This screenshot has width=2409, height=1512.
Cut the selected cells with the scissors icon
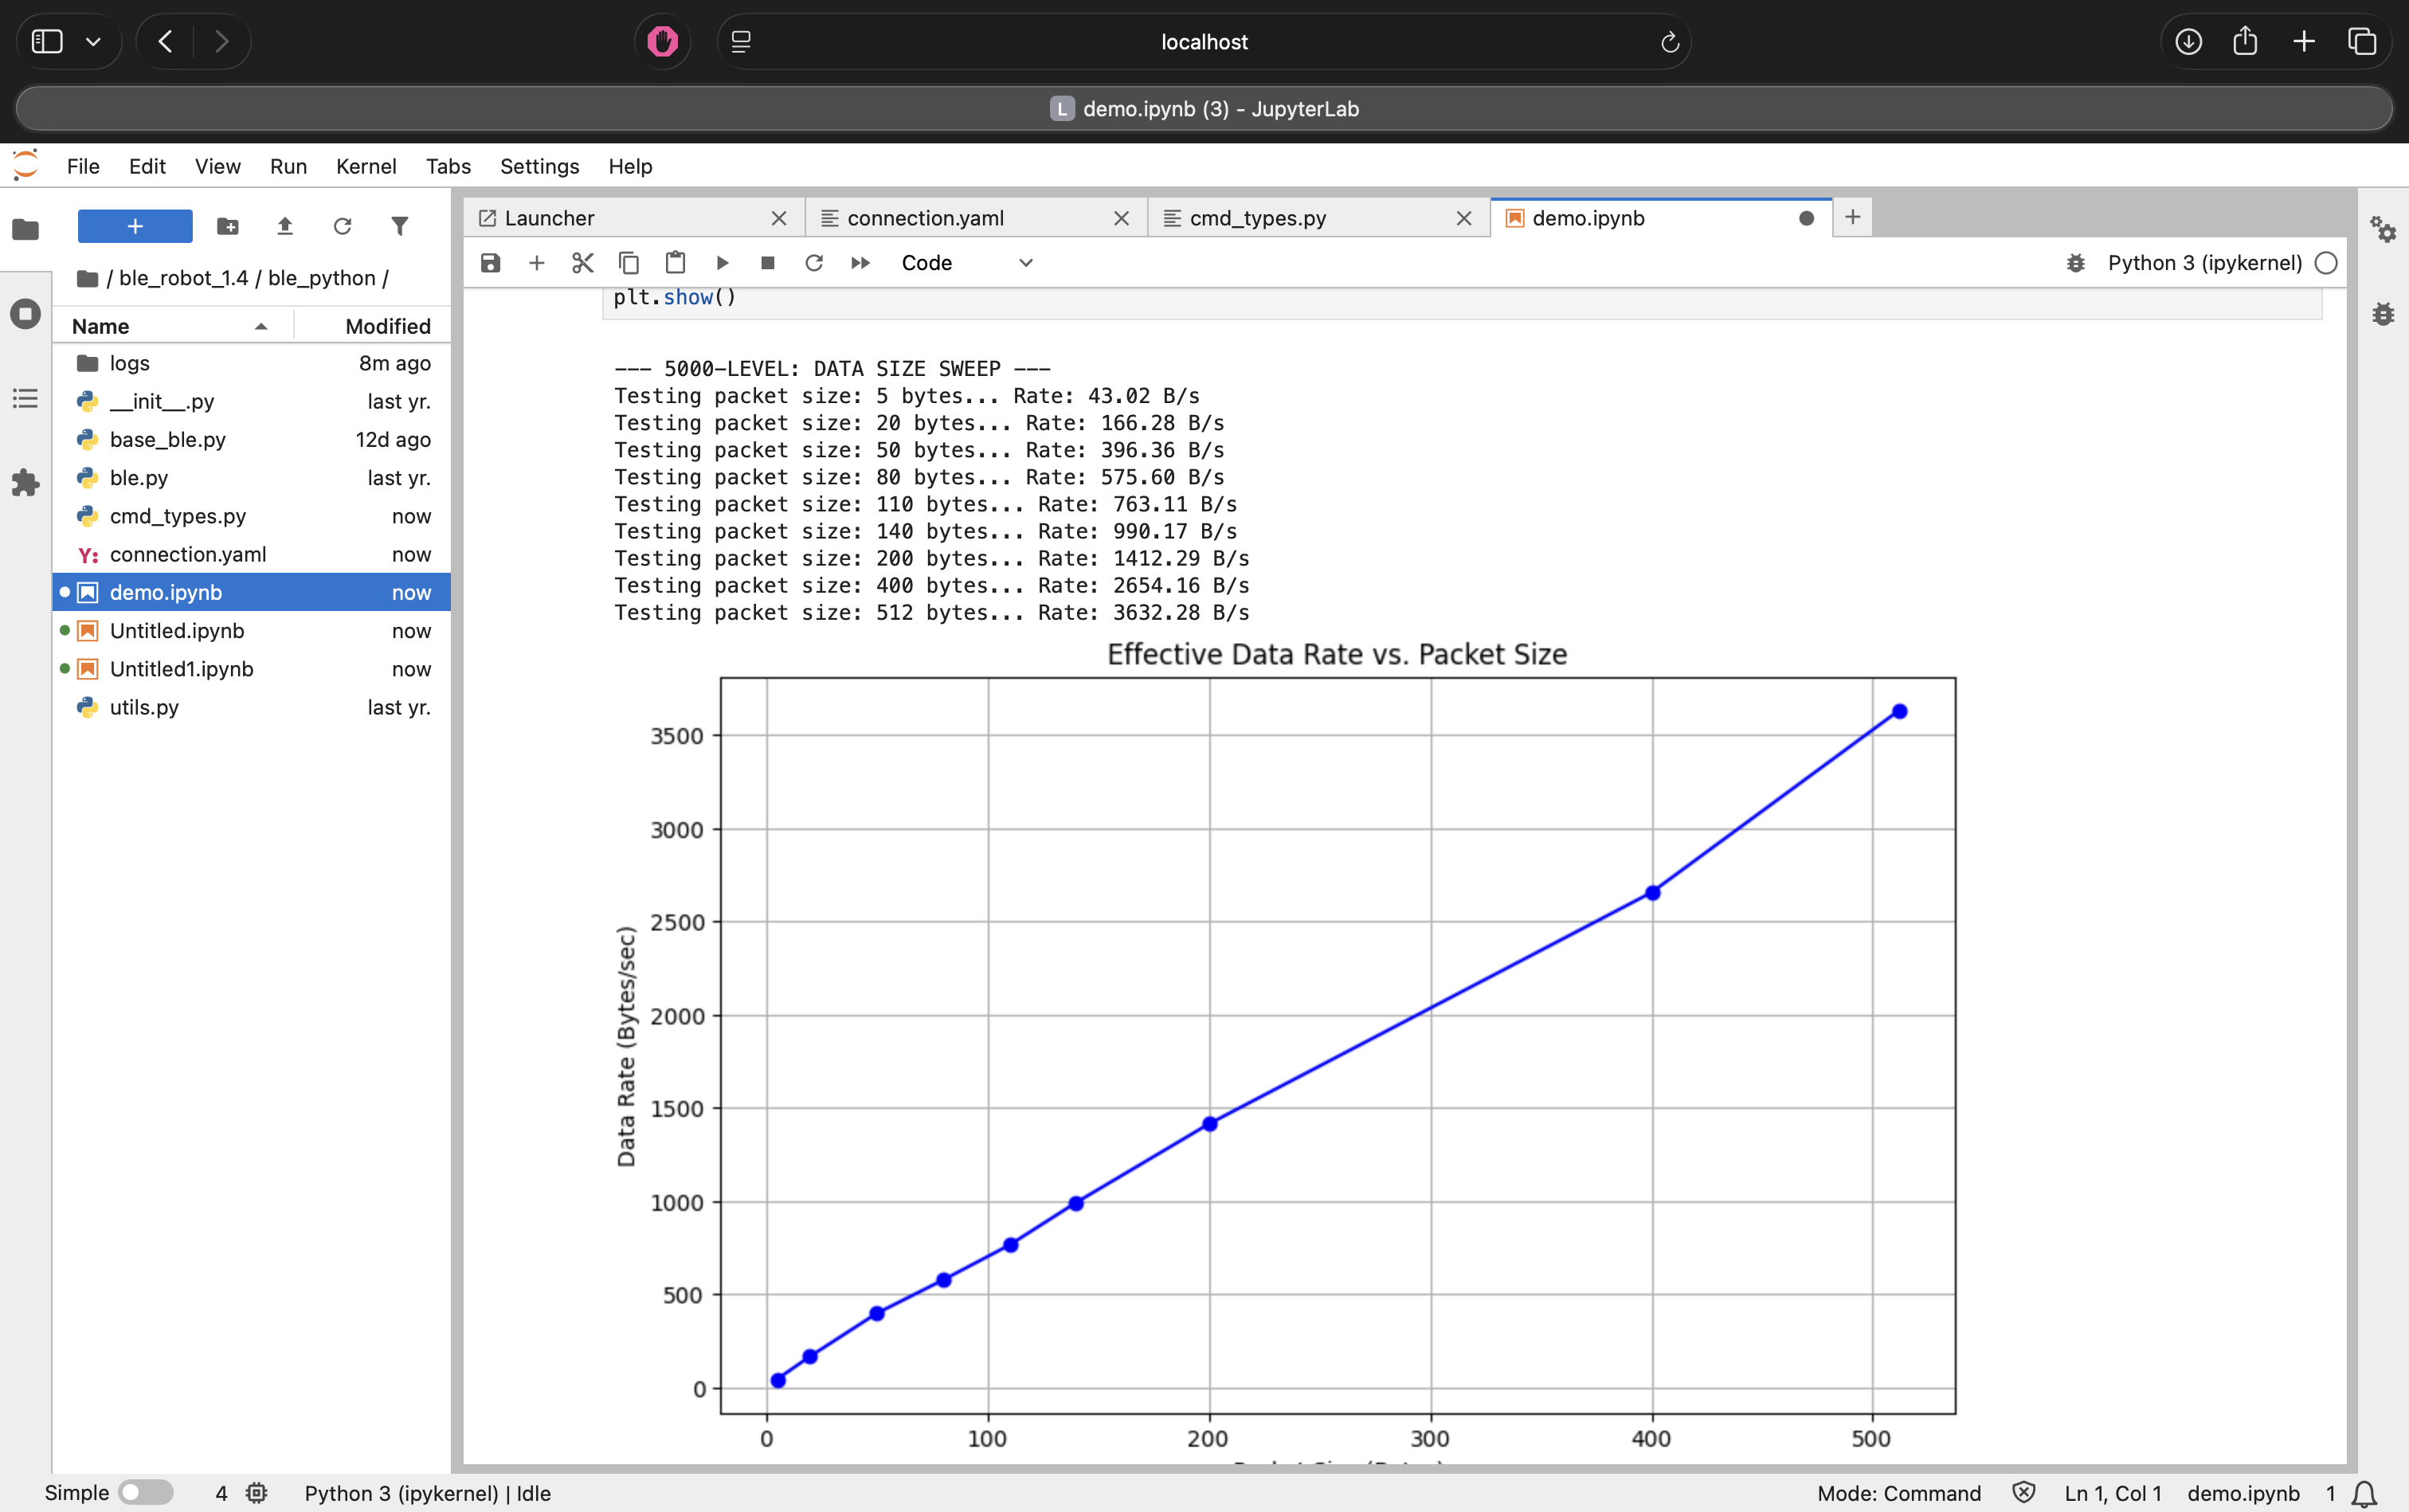tap(583, 263)
